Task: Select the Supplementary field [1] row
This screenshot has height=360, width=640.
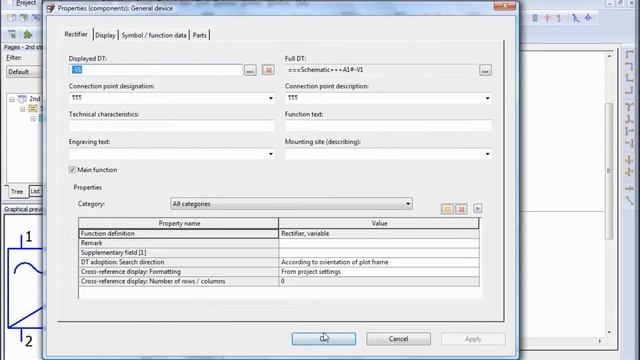Action: pos(178,253)
